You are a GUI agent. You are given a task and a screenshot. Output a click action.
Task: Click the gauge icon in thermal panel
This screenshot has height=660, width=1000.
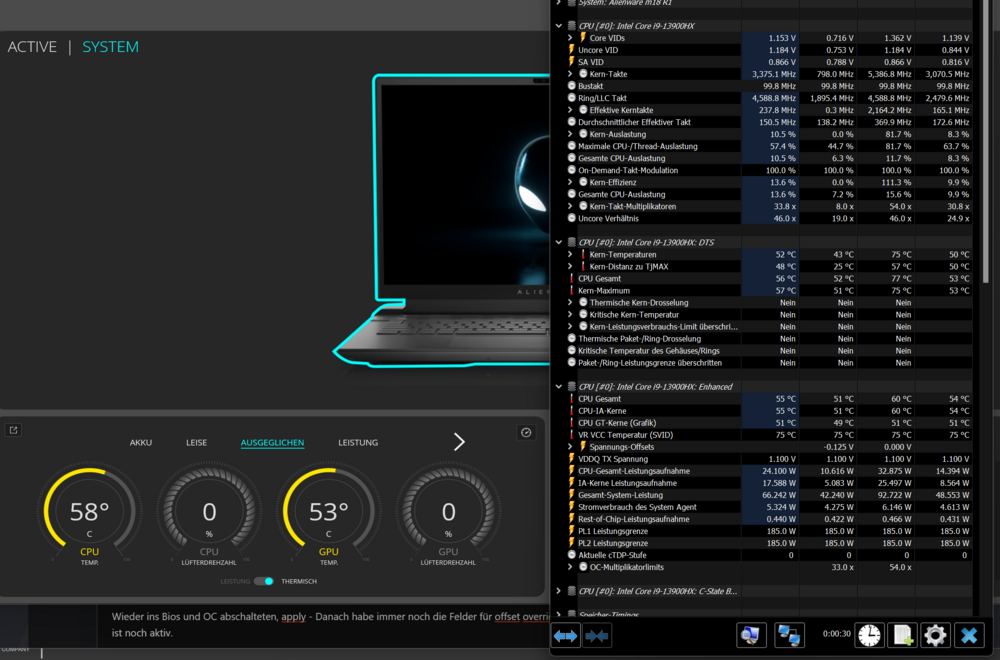click(x=526, y=432)
